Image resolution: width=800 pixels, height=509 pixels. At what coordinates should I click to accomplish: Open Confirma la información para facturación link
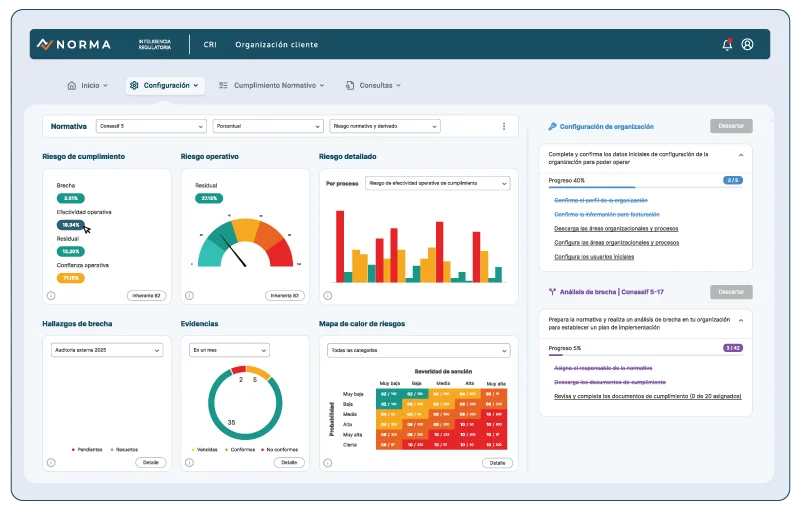[x=607, y=214]
